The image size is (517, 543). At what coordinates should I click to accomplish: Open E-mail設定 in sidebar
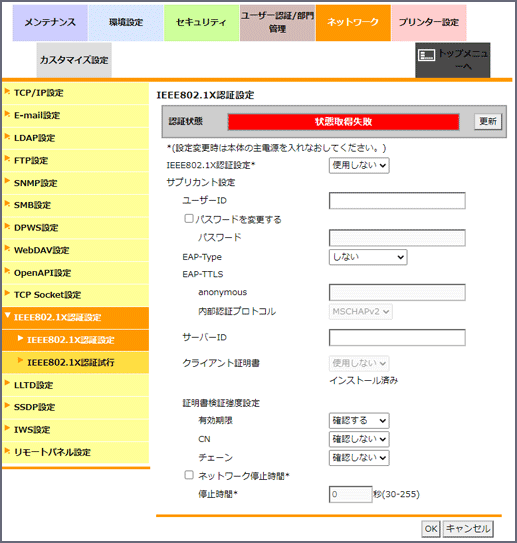75,116
